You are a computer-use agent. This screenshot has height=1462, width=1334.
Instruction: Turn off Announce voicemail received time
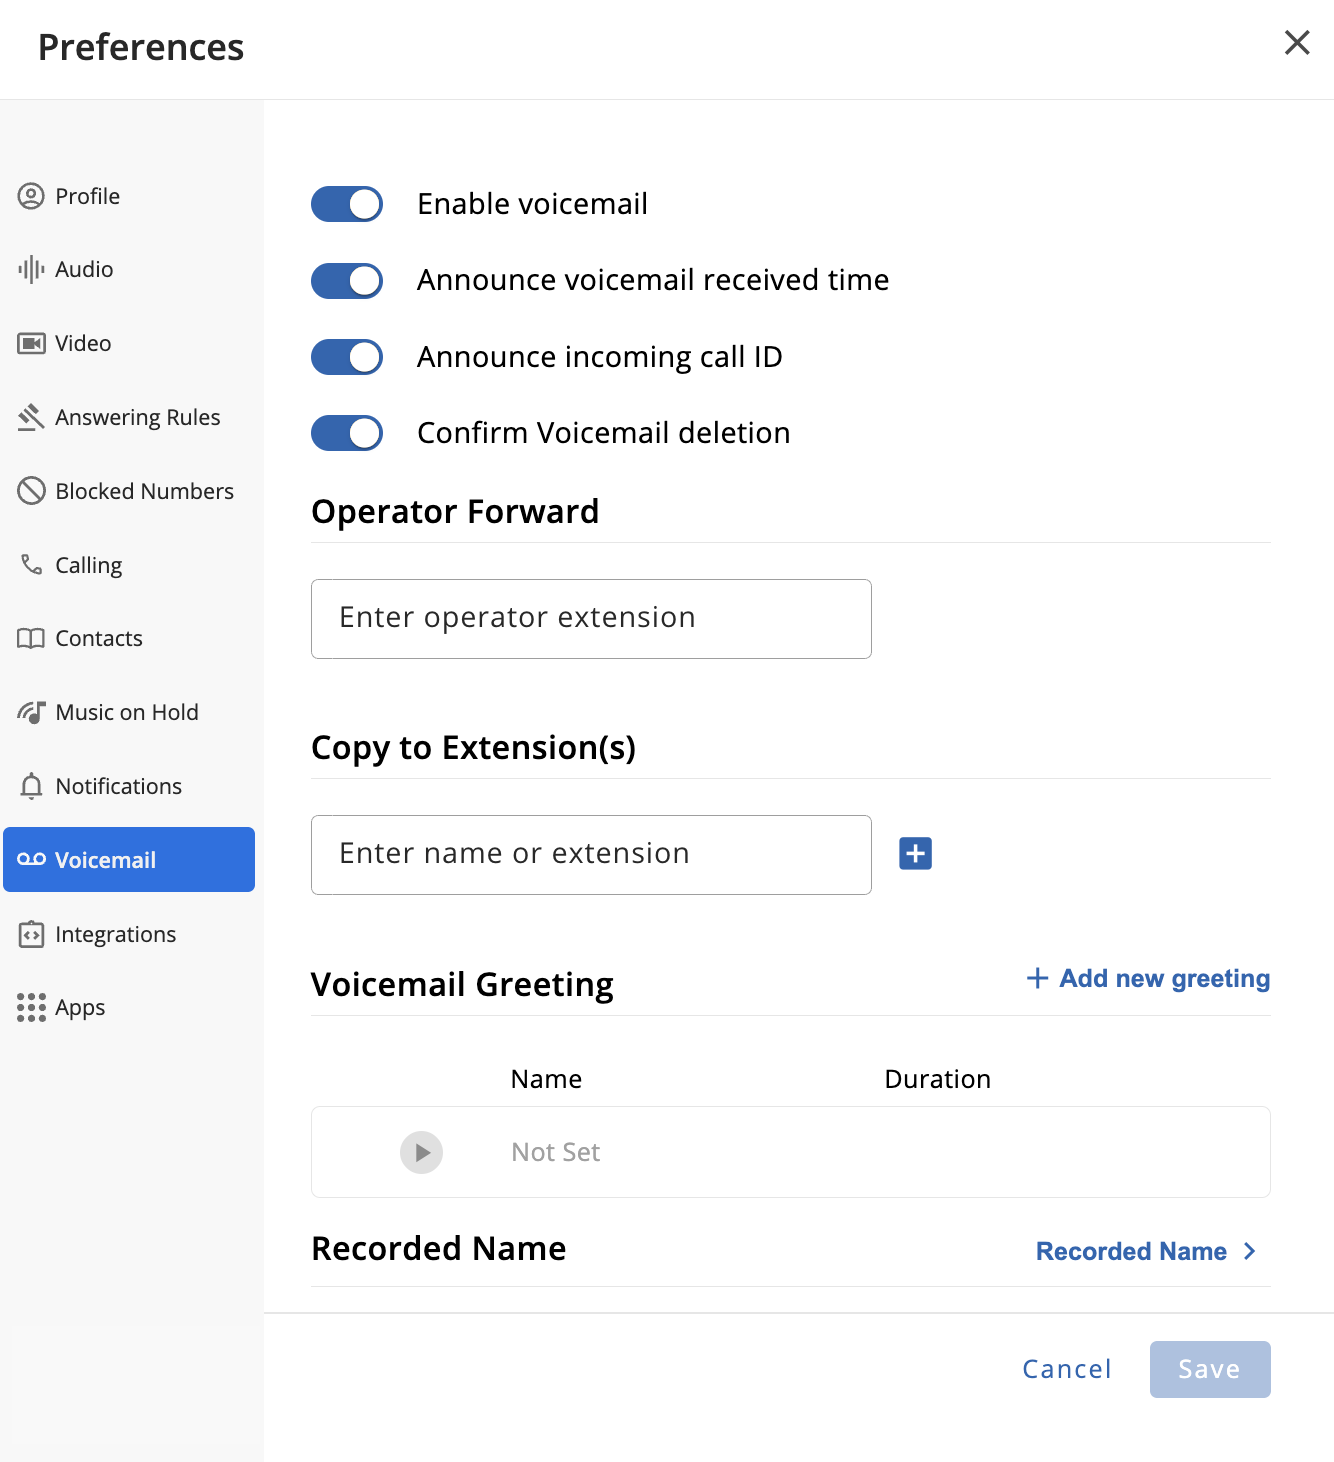coord(347,281)
